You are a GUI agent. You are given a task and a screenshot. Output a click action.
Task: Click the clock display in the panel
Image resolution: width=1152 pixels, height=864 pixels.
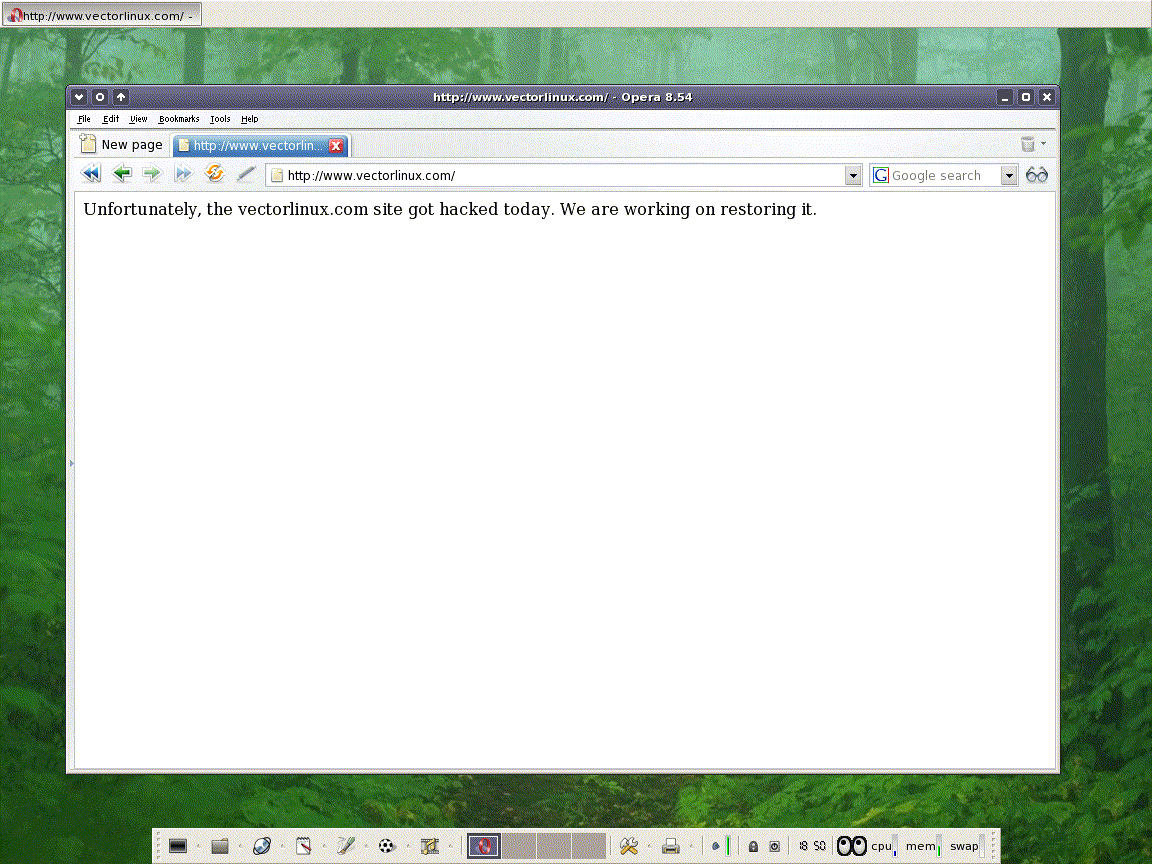pyautogui.click(x=812, y=846)
